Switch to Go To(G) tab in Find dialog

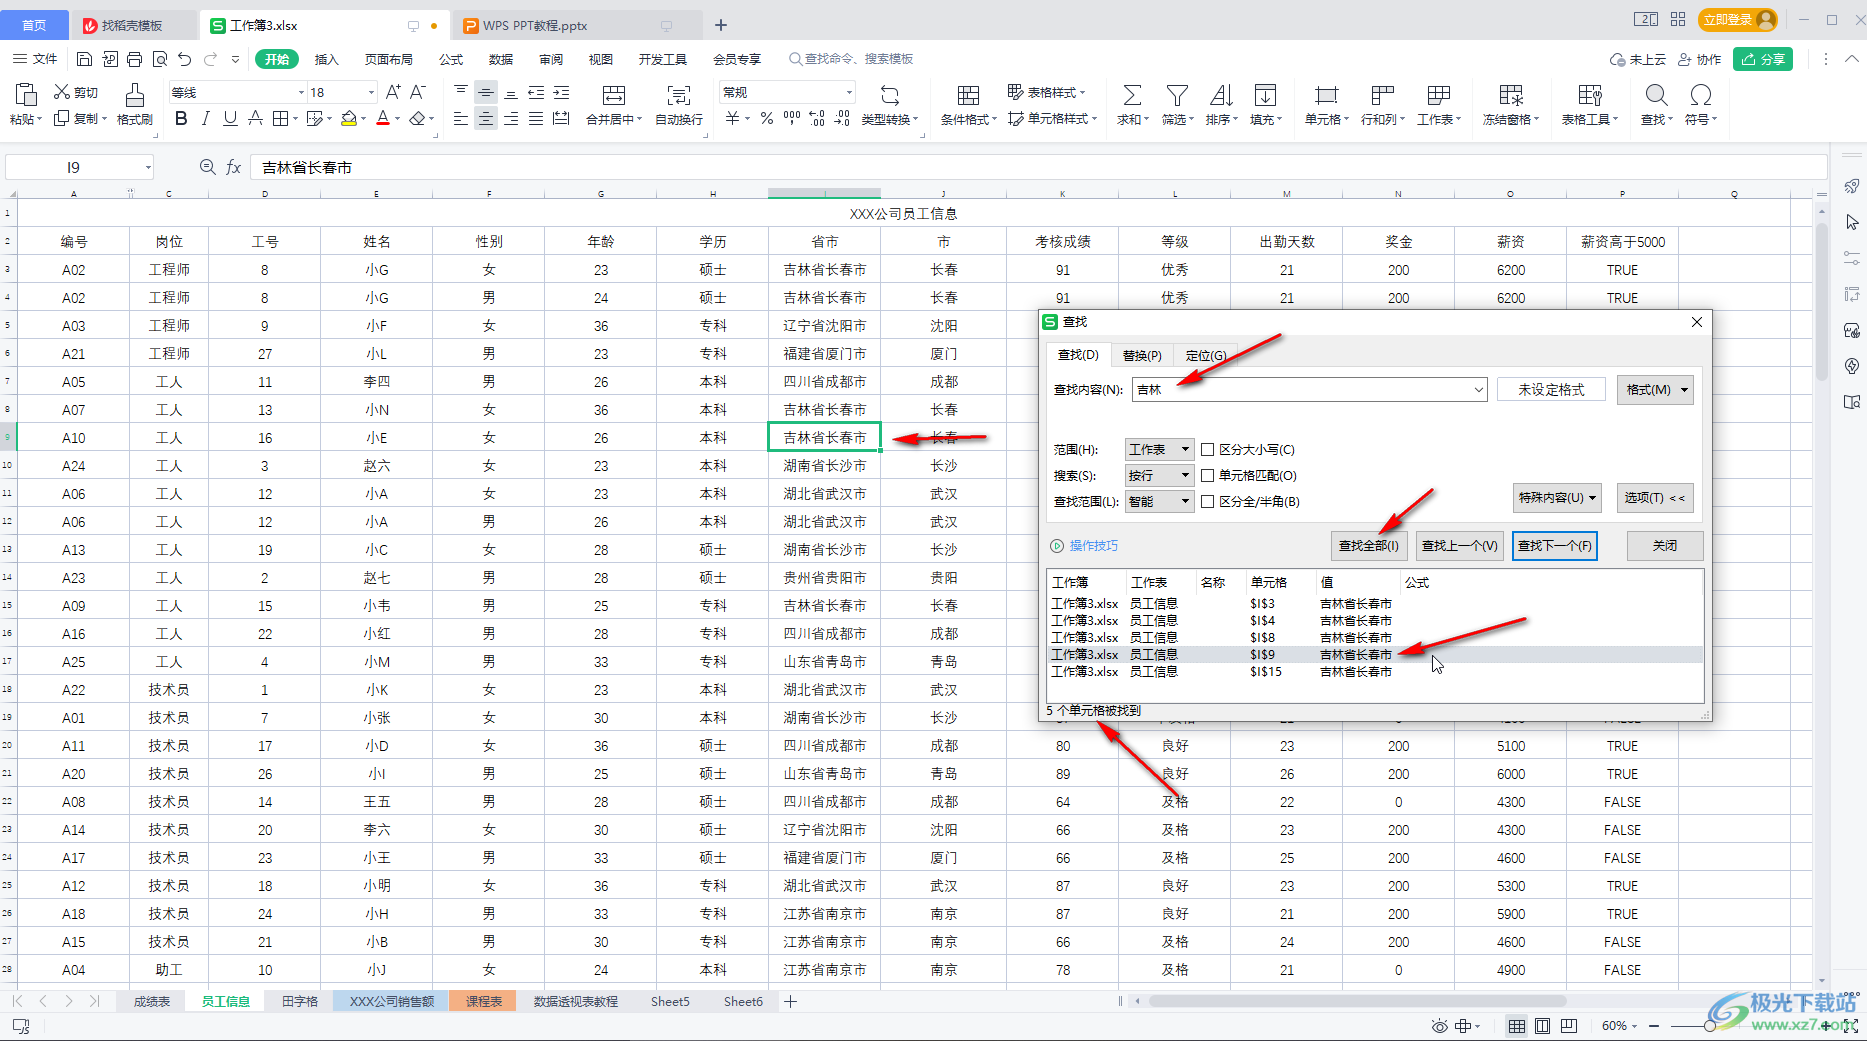(x=1205, y=355)
